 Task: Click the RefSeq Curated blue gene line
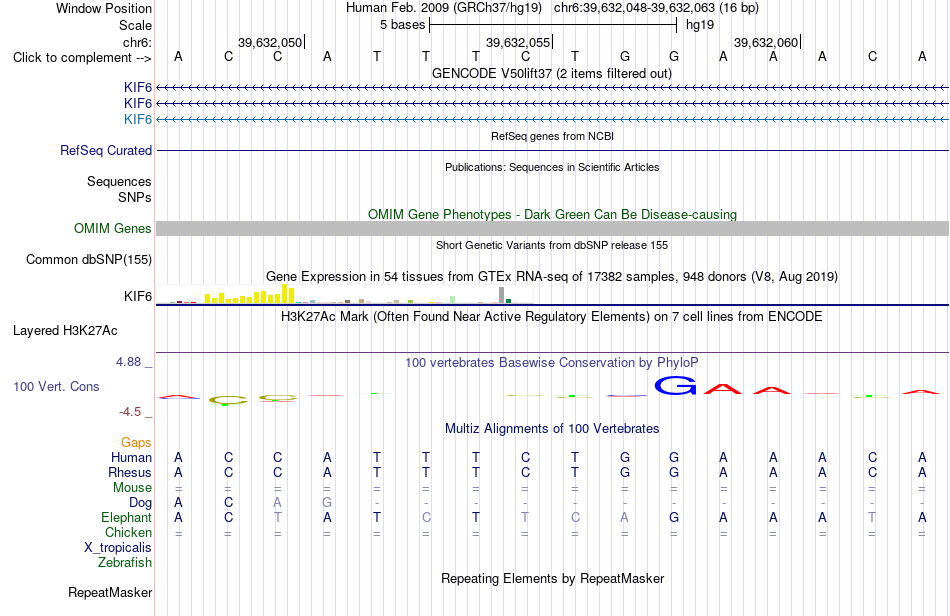point(553,150)
